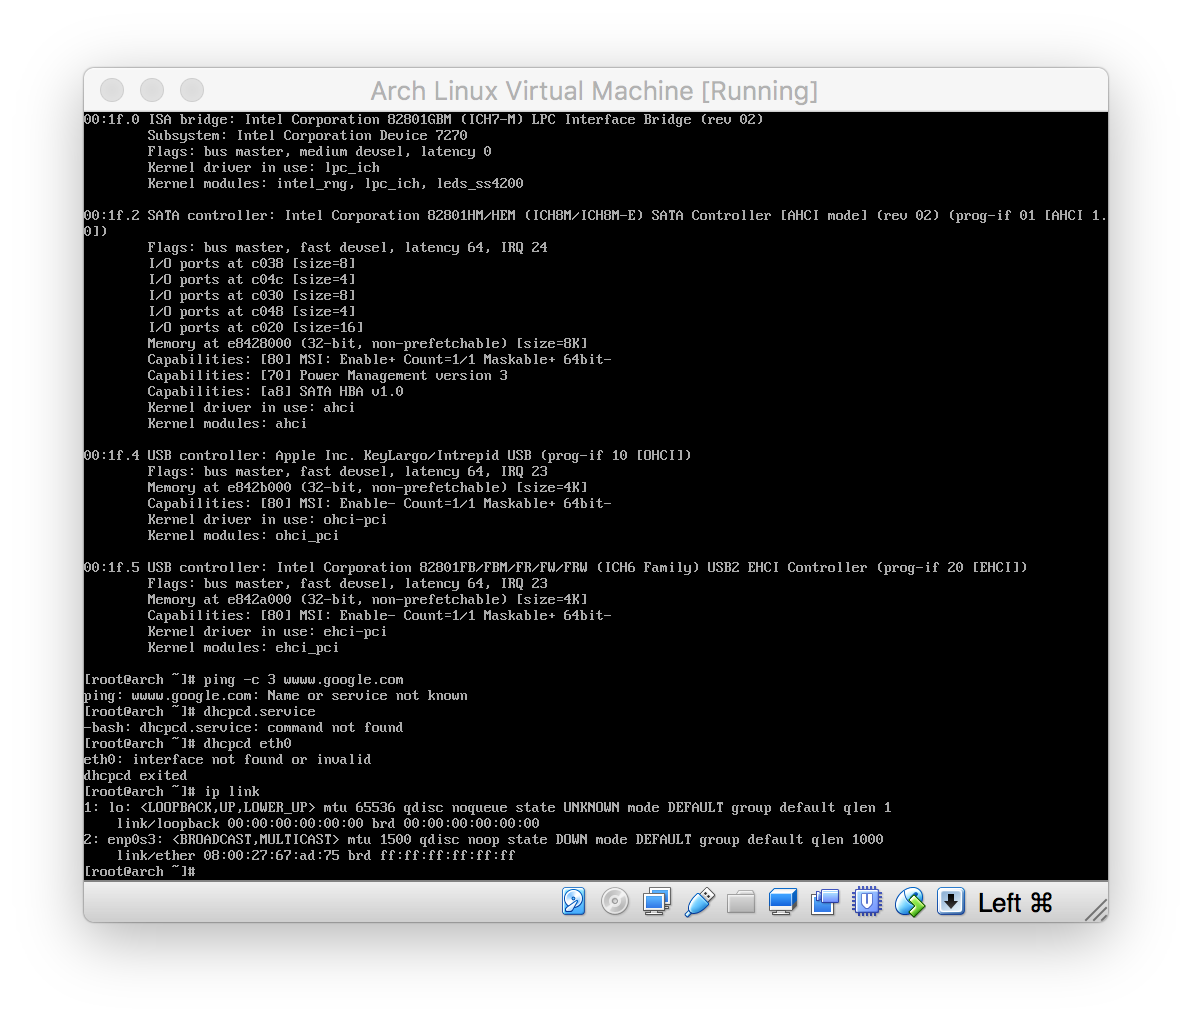This screenshot has height=1022, width=1192.
Task: Click the optical disc drive indicator
Action: [614, 902]
